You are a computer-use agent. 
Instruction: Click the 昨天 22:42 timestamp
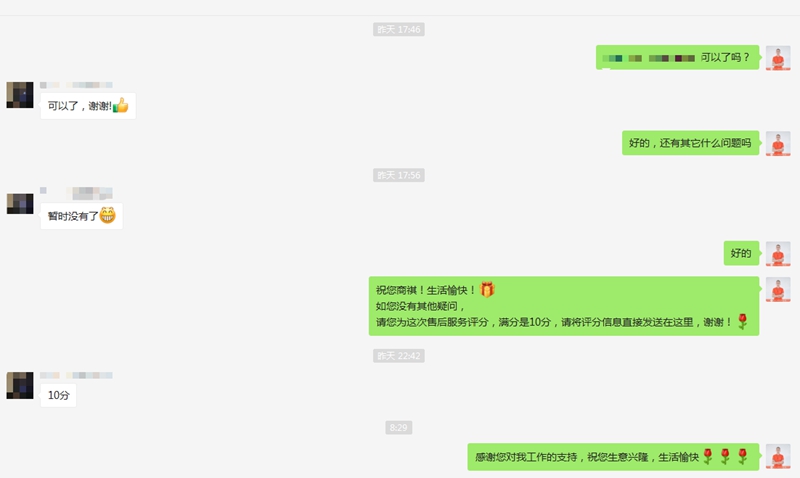pos(398,356)
